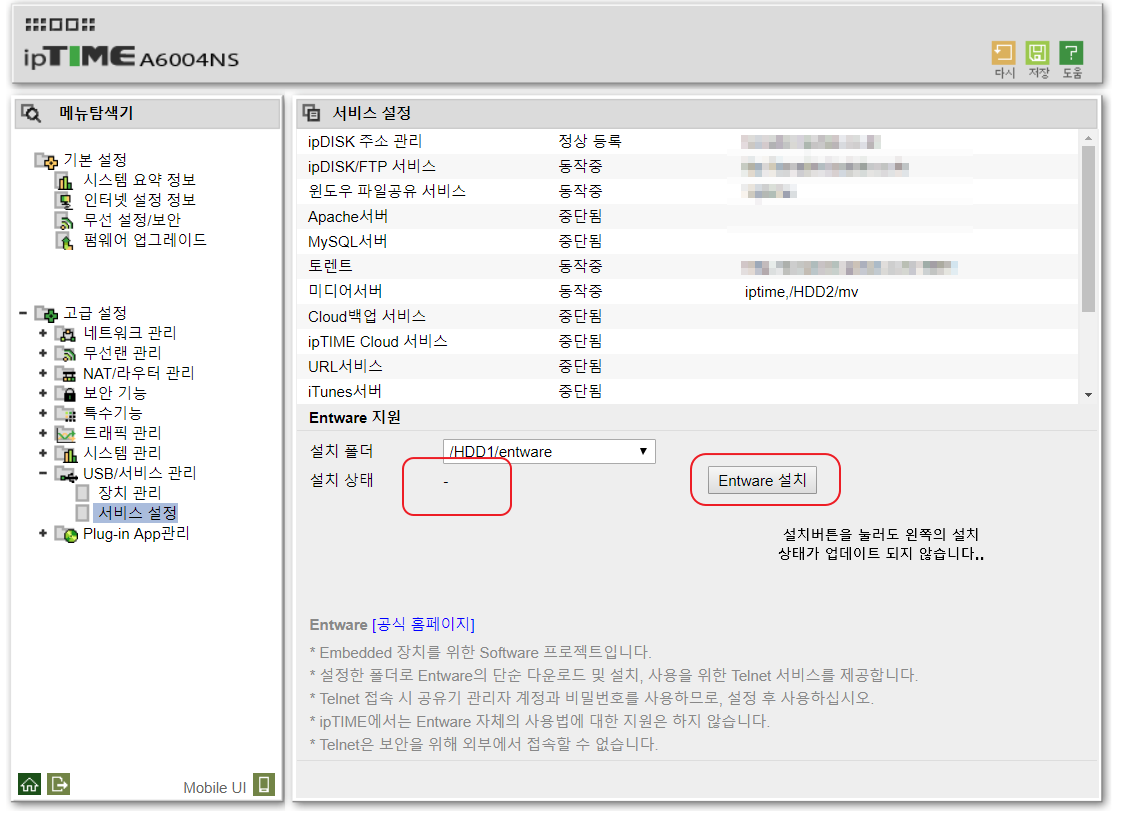This screenshot has width=1121, height=814.
Task: Select 장치 관리 under USB/서비스 관리
Action: click(130, 493)
